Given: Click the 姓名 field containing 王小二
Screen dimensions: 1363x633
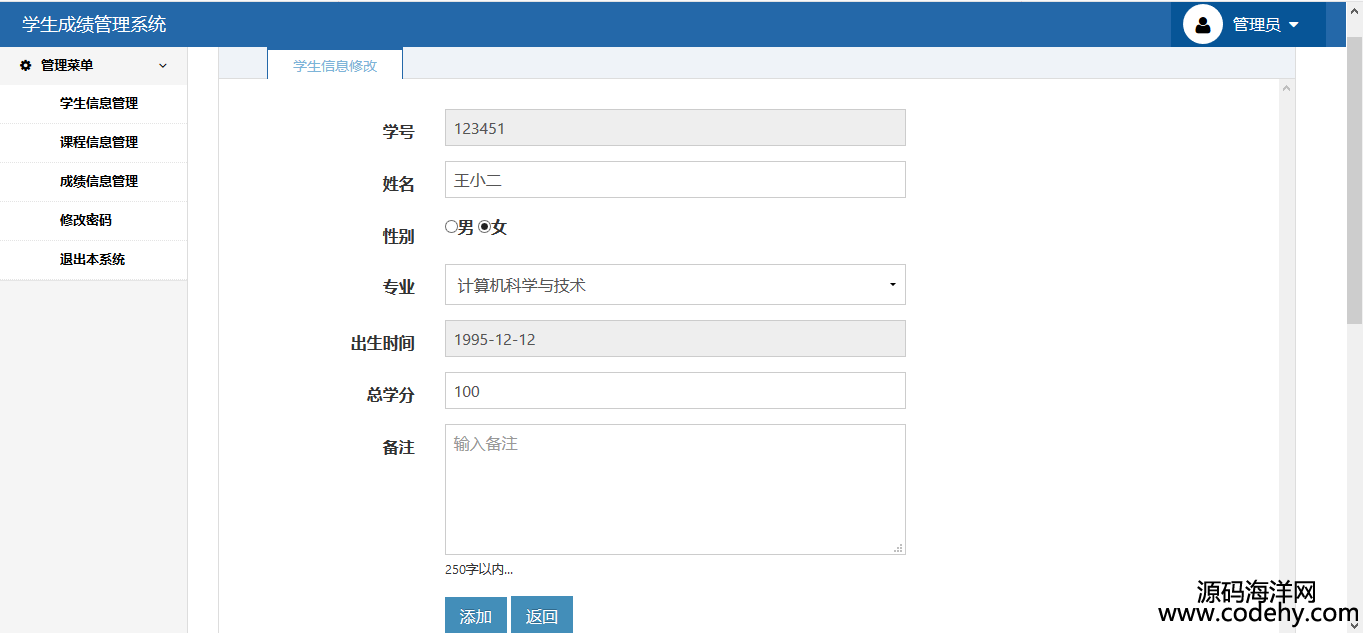Looking at the screenshot, I should click(x=675, y=180).
